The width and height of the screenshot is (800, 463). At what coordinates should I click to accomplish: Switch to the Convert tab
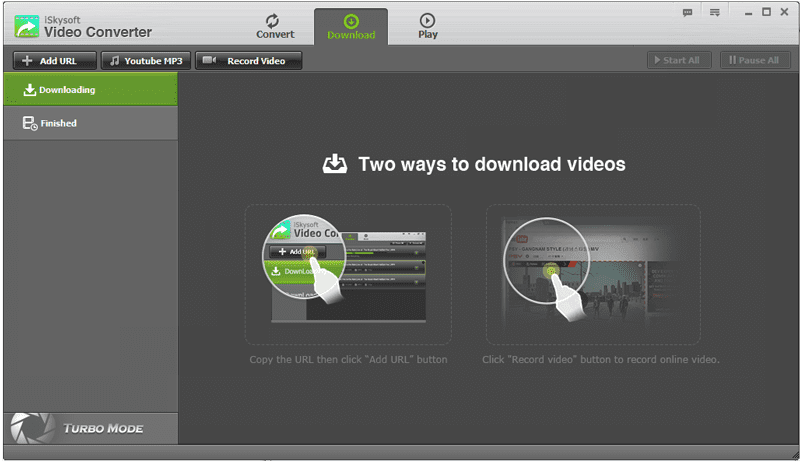pos(275,26)
